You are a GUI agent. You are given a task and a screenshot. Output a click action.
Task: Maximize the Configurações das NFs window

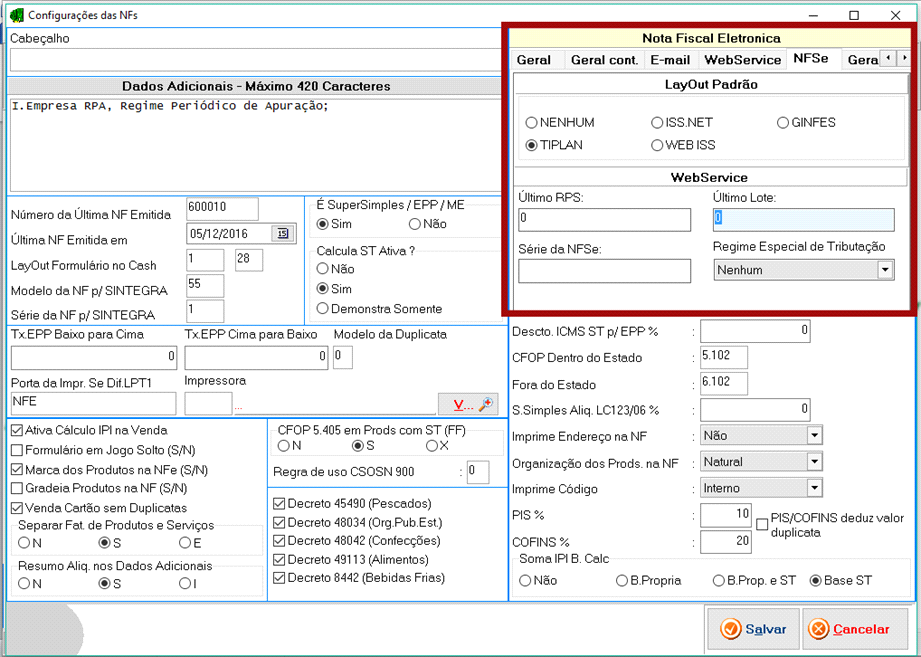coord(854,15)
